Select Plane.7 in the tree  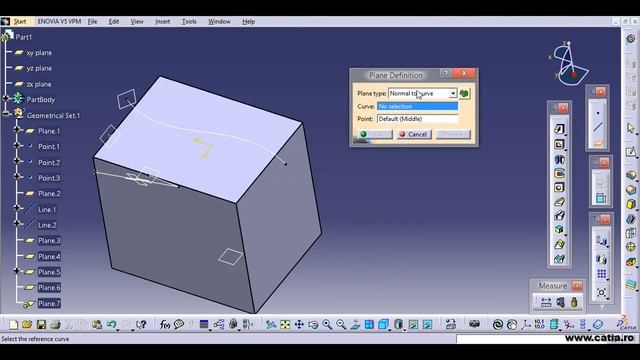tap(49, 303)
